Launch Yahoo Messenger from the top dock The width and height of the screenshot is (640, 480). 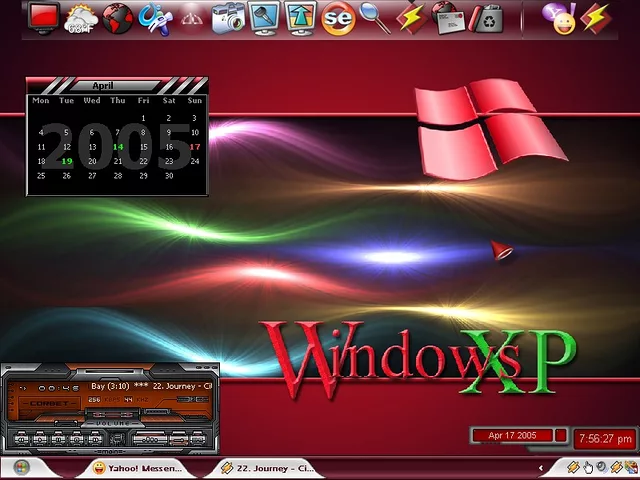click(557, 17)
